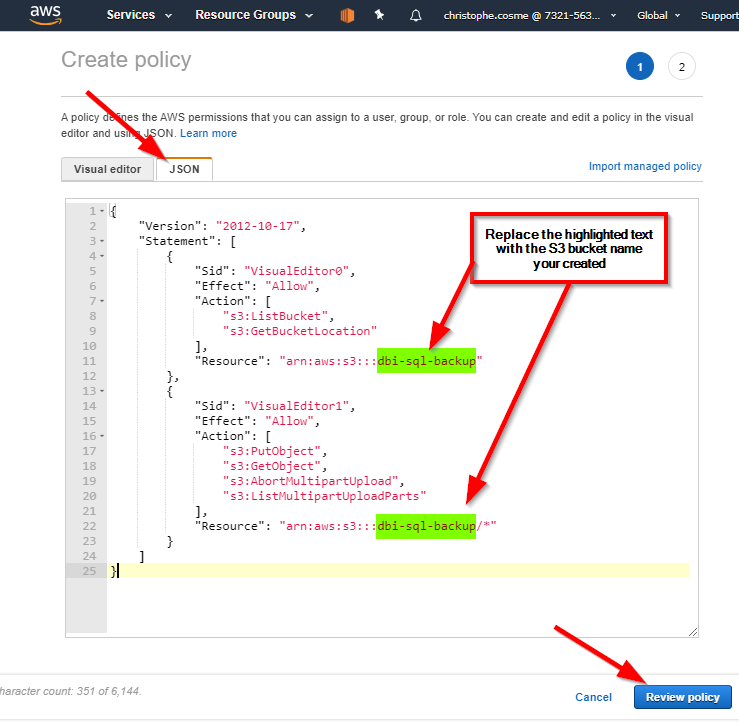Collapse the Statement fold on line 3
Screen dimensions: 739x722
click(102, 241)
